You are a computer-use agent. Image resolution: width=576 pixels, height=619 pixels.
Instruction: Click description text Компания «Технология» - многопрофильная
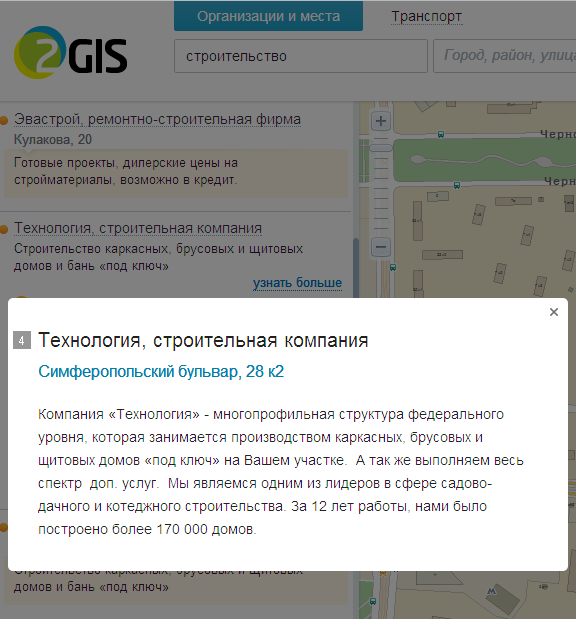pyautogui.click(x=281, y=471)
